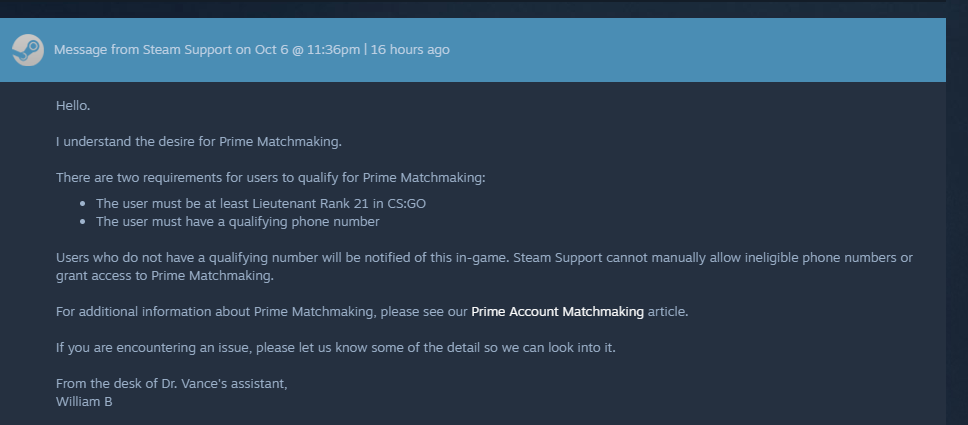968x425 pixels.
Task: Select the qualifying phone number bullet text
Action: [237, 221]
